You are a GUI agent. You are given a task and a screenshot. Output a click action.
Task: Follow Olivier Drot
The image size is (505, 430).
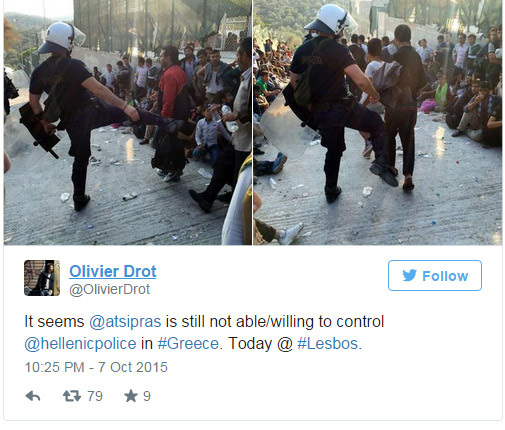pos(435,275)
